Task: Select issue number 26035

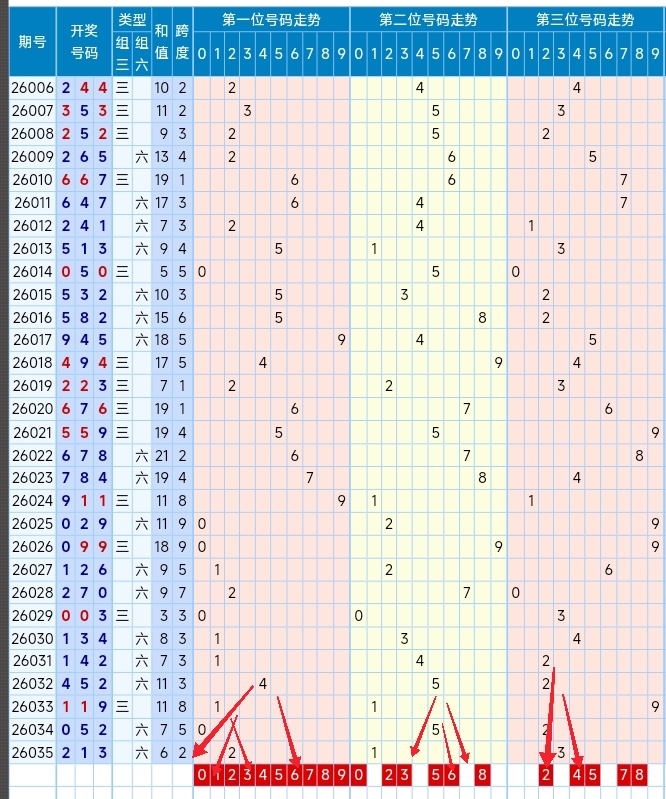Action: tap(33, 753)
